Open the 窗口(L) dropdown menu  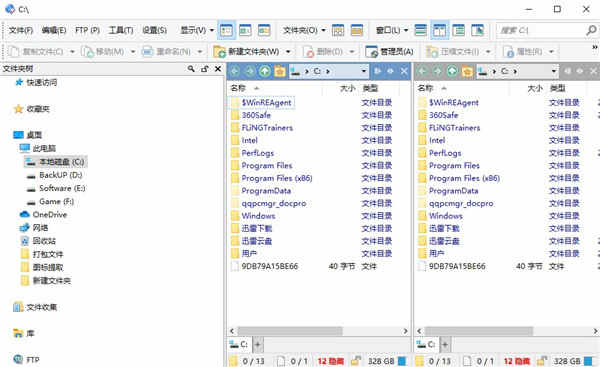coord(392,30)
